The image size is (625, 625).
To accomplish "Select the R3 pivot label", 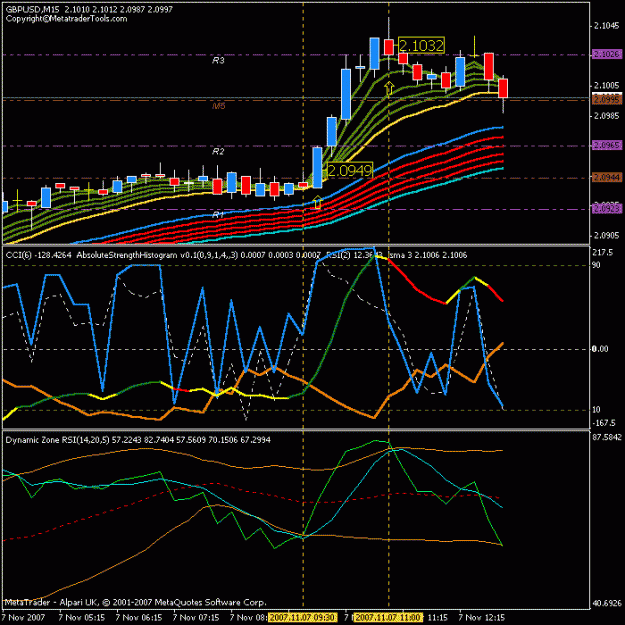I will [218, 60].
